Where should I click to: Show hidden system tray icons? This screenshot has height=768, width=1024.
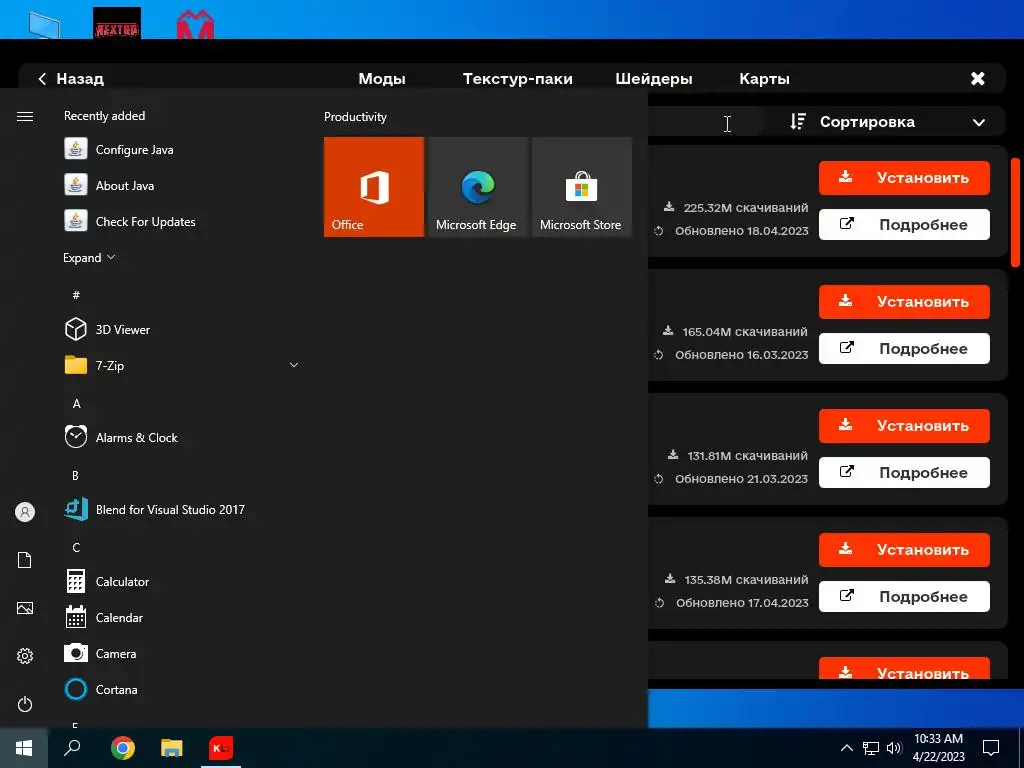[x=846, y=748]
